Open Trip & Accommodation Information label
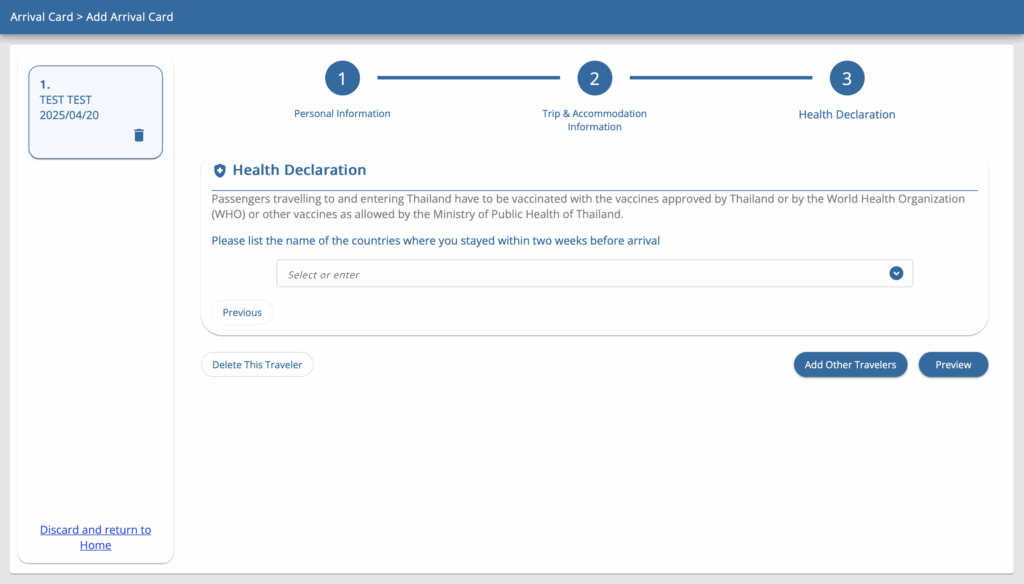Image resolution: width=1024 pixels, height=584 pixels. (x=594, y=120)
